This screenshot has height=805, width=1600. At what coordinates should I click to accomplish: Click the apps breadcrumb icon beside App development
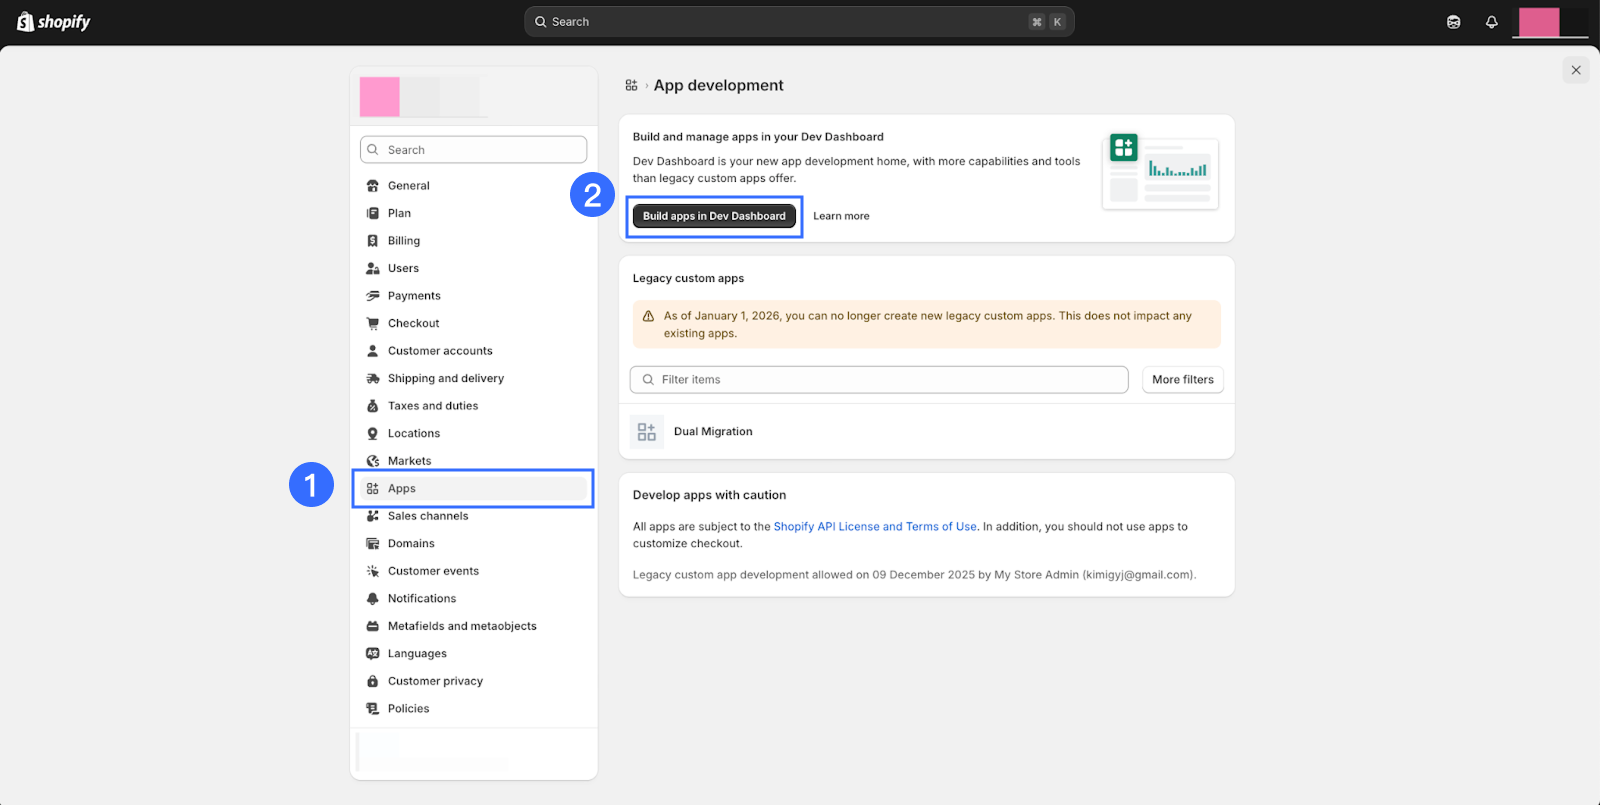(631, 86)
